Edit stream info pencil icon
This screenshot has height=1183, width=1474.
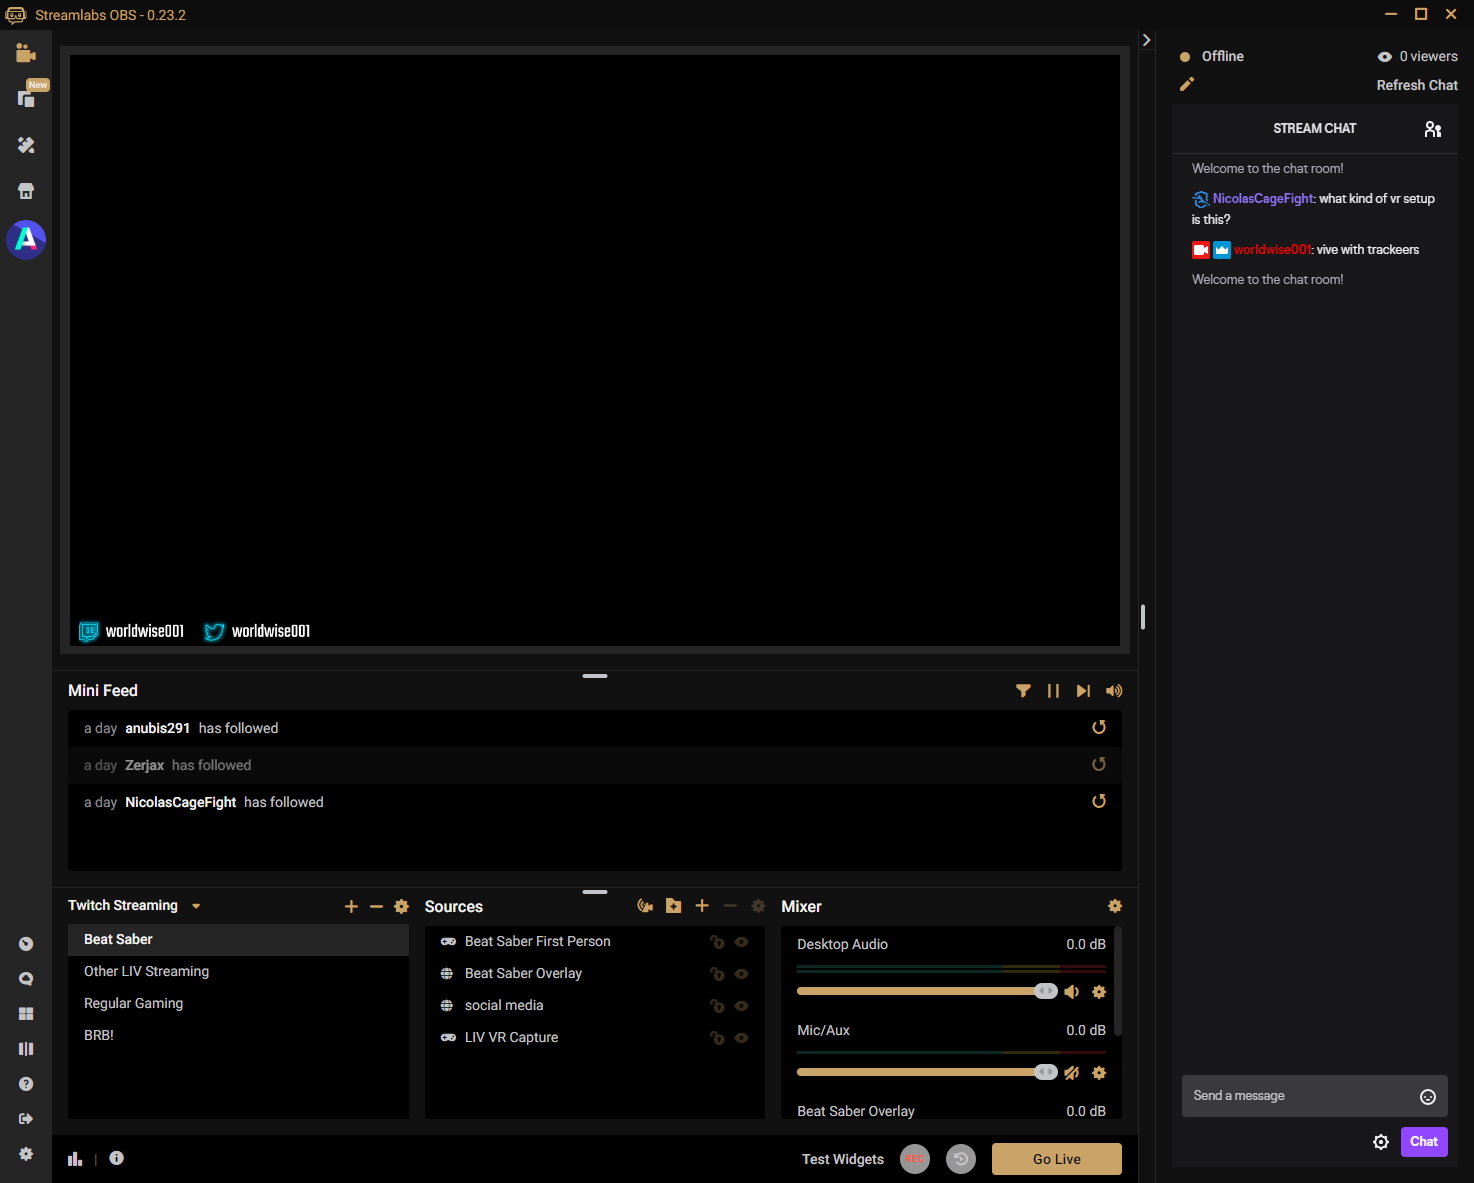(1187, 84)
